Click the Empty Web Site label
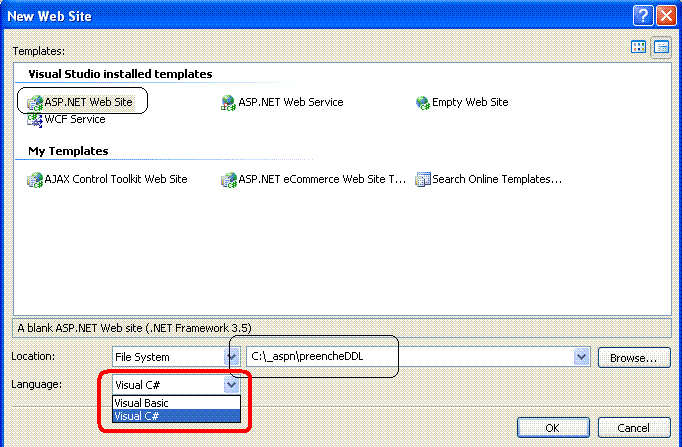The image size is (682, 447). (470, 103)
